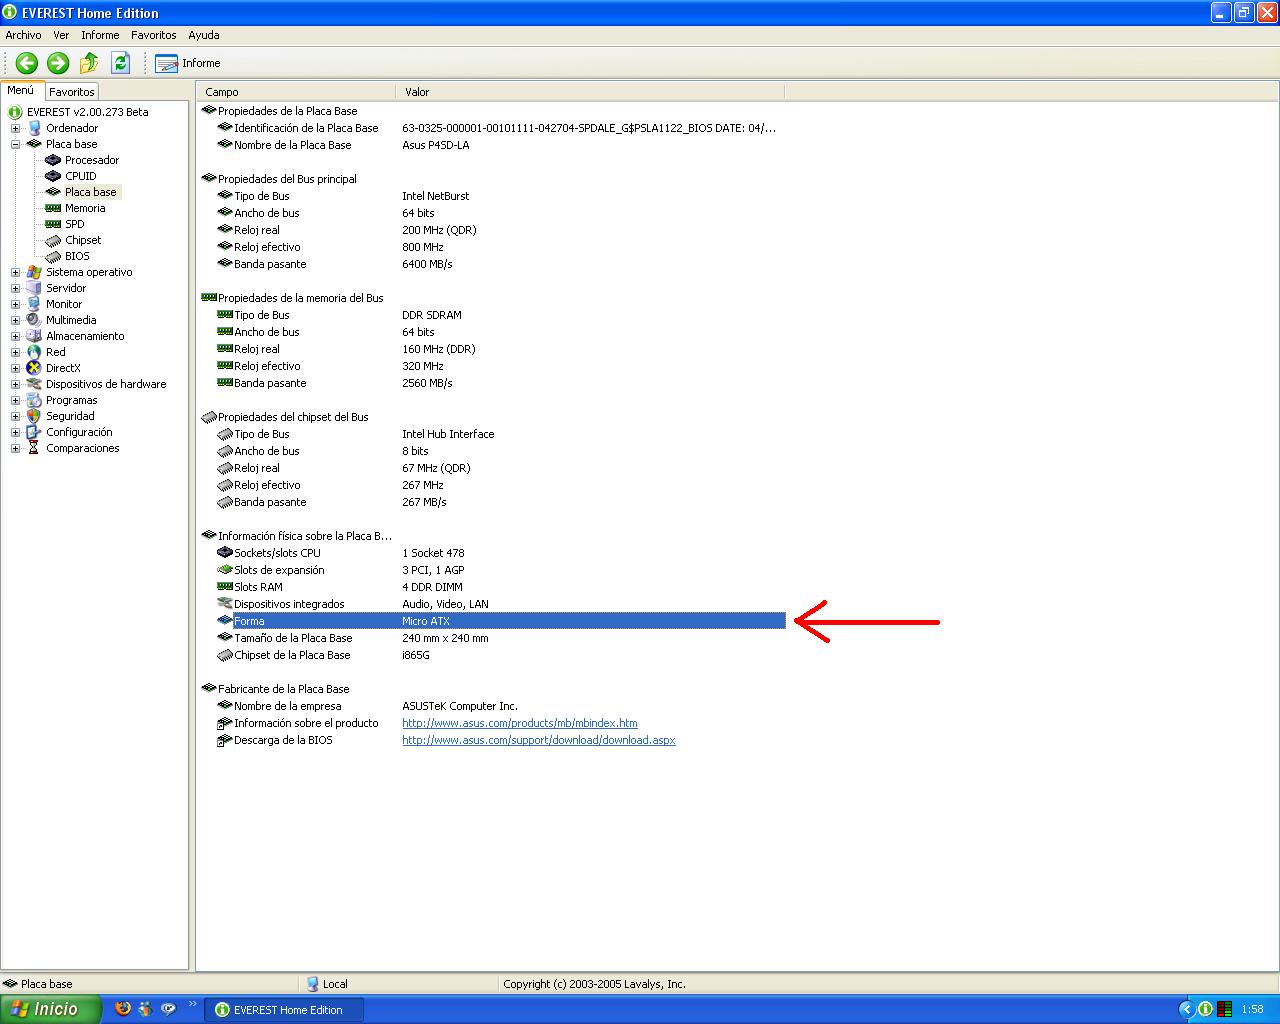The width and height of the screenshot is (1280, 1024).
Task: Switch to the Menú tab
Action: [21, 90]
